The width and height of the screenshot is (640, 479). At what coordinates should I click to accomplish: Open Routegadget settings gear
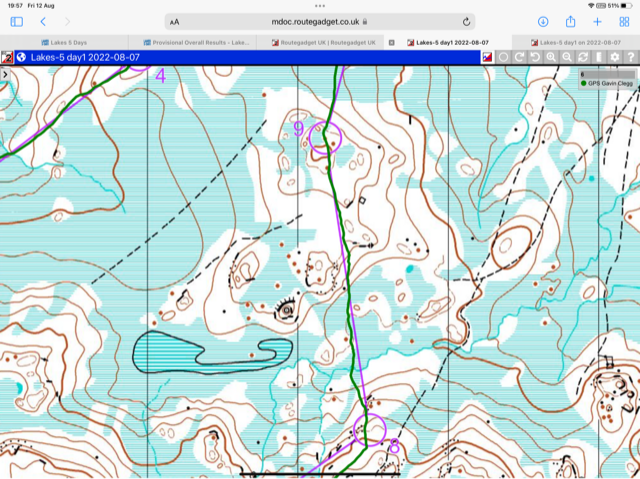tap(615, 58)
